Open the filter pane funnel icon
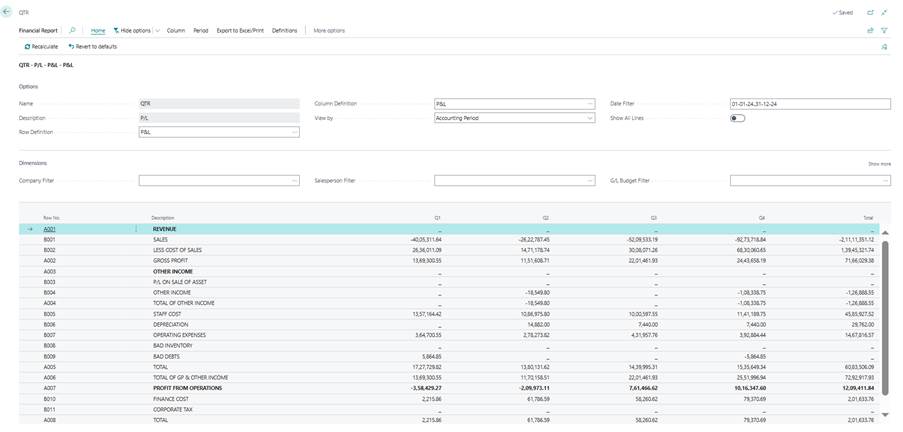 (x=885, y=31)
